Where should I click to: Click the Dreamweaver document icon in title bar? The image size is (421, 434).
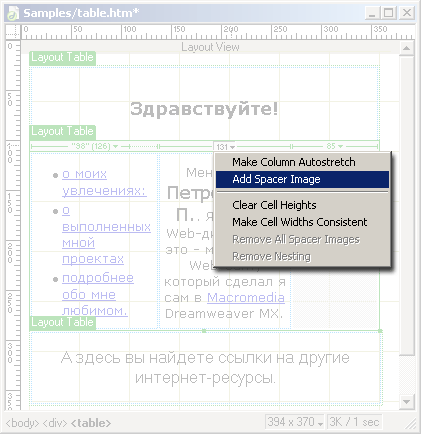13,13
